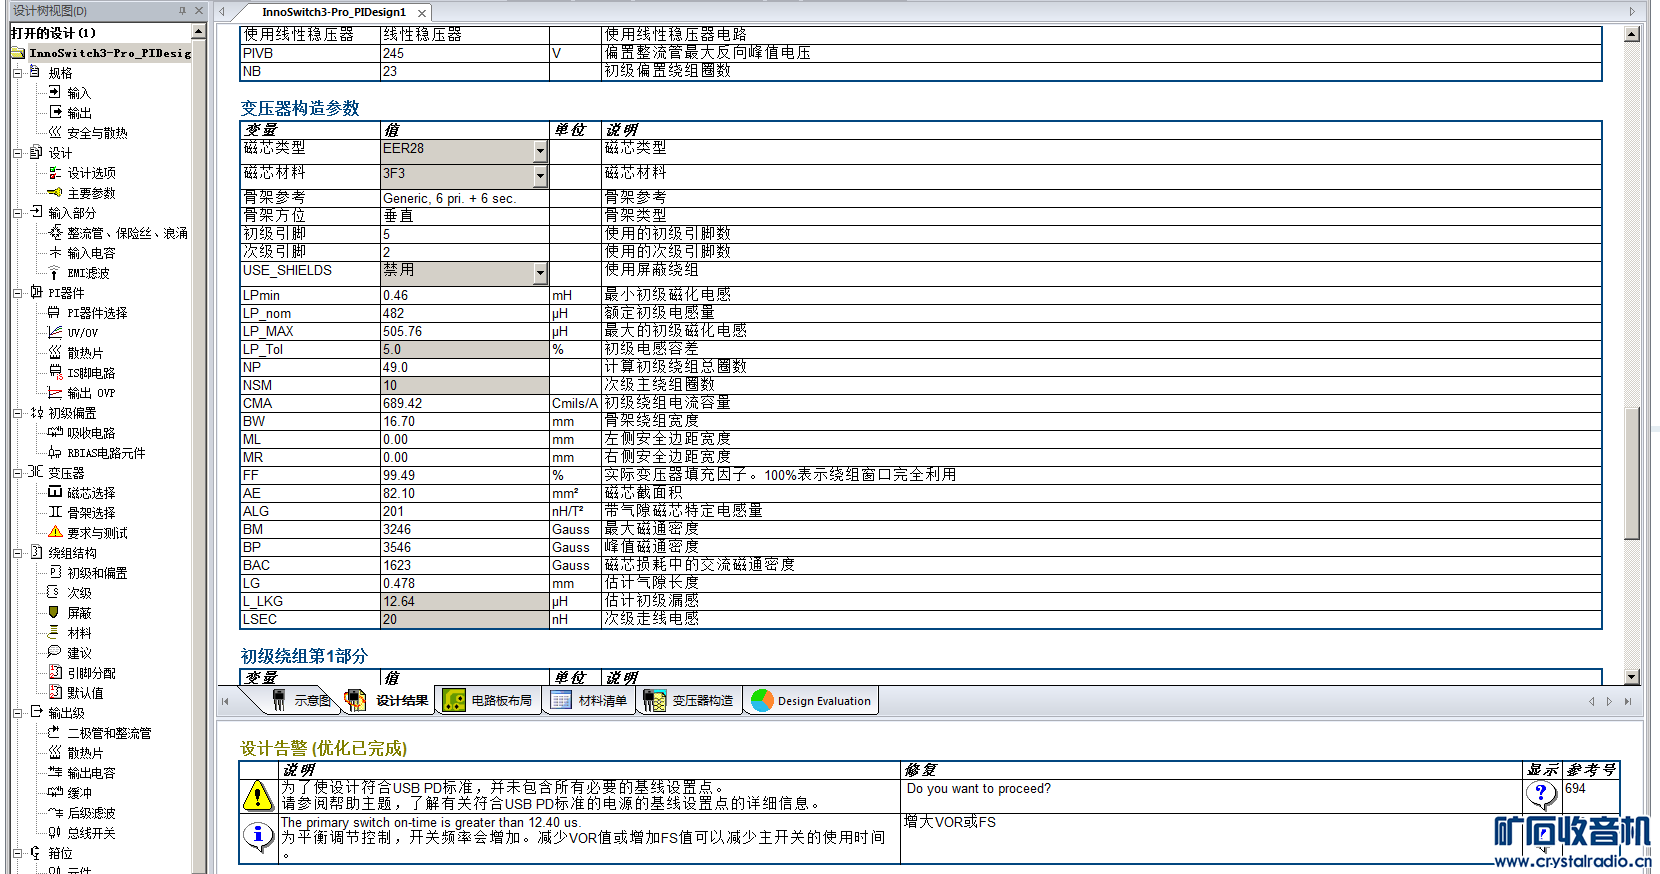This screenshot has height=874, width=1660.
Task: Click the PI器件选择 chip icon
Action: point(55,312)
